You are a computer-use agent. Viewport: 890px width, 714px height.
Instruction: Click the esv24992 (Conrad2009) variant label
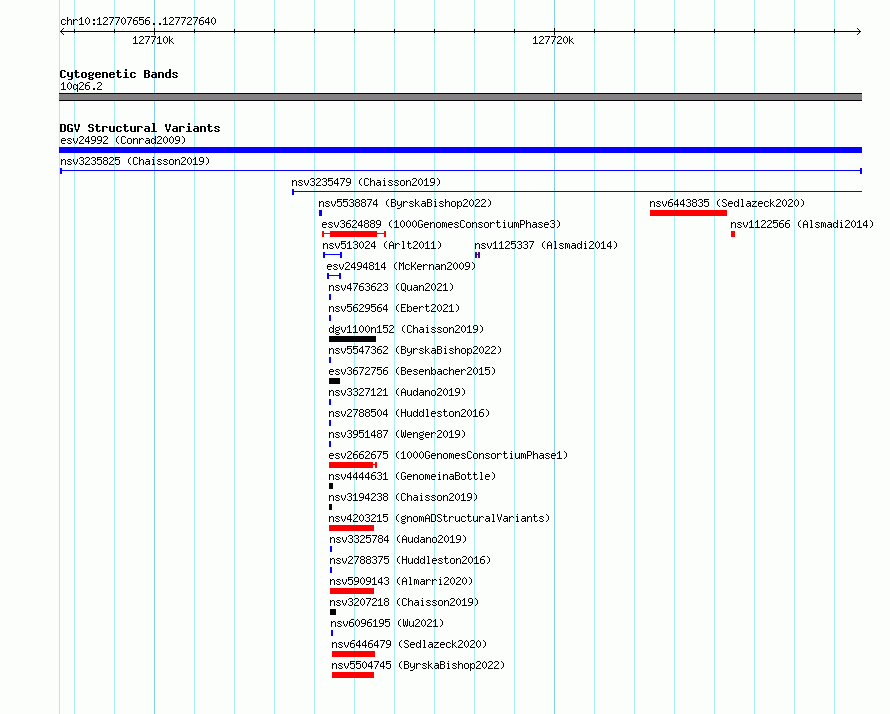(x=123, y=140)
